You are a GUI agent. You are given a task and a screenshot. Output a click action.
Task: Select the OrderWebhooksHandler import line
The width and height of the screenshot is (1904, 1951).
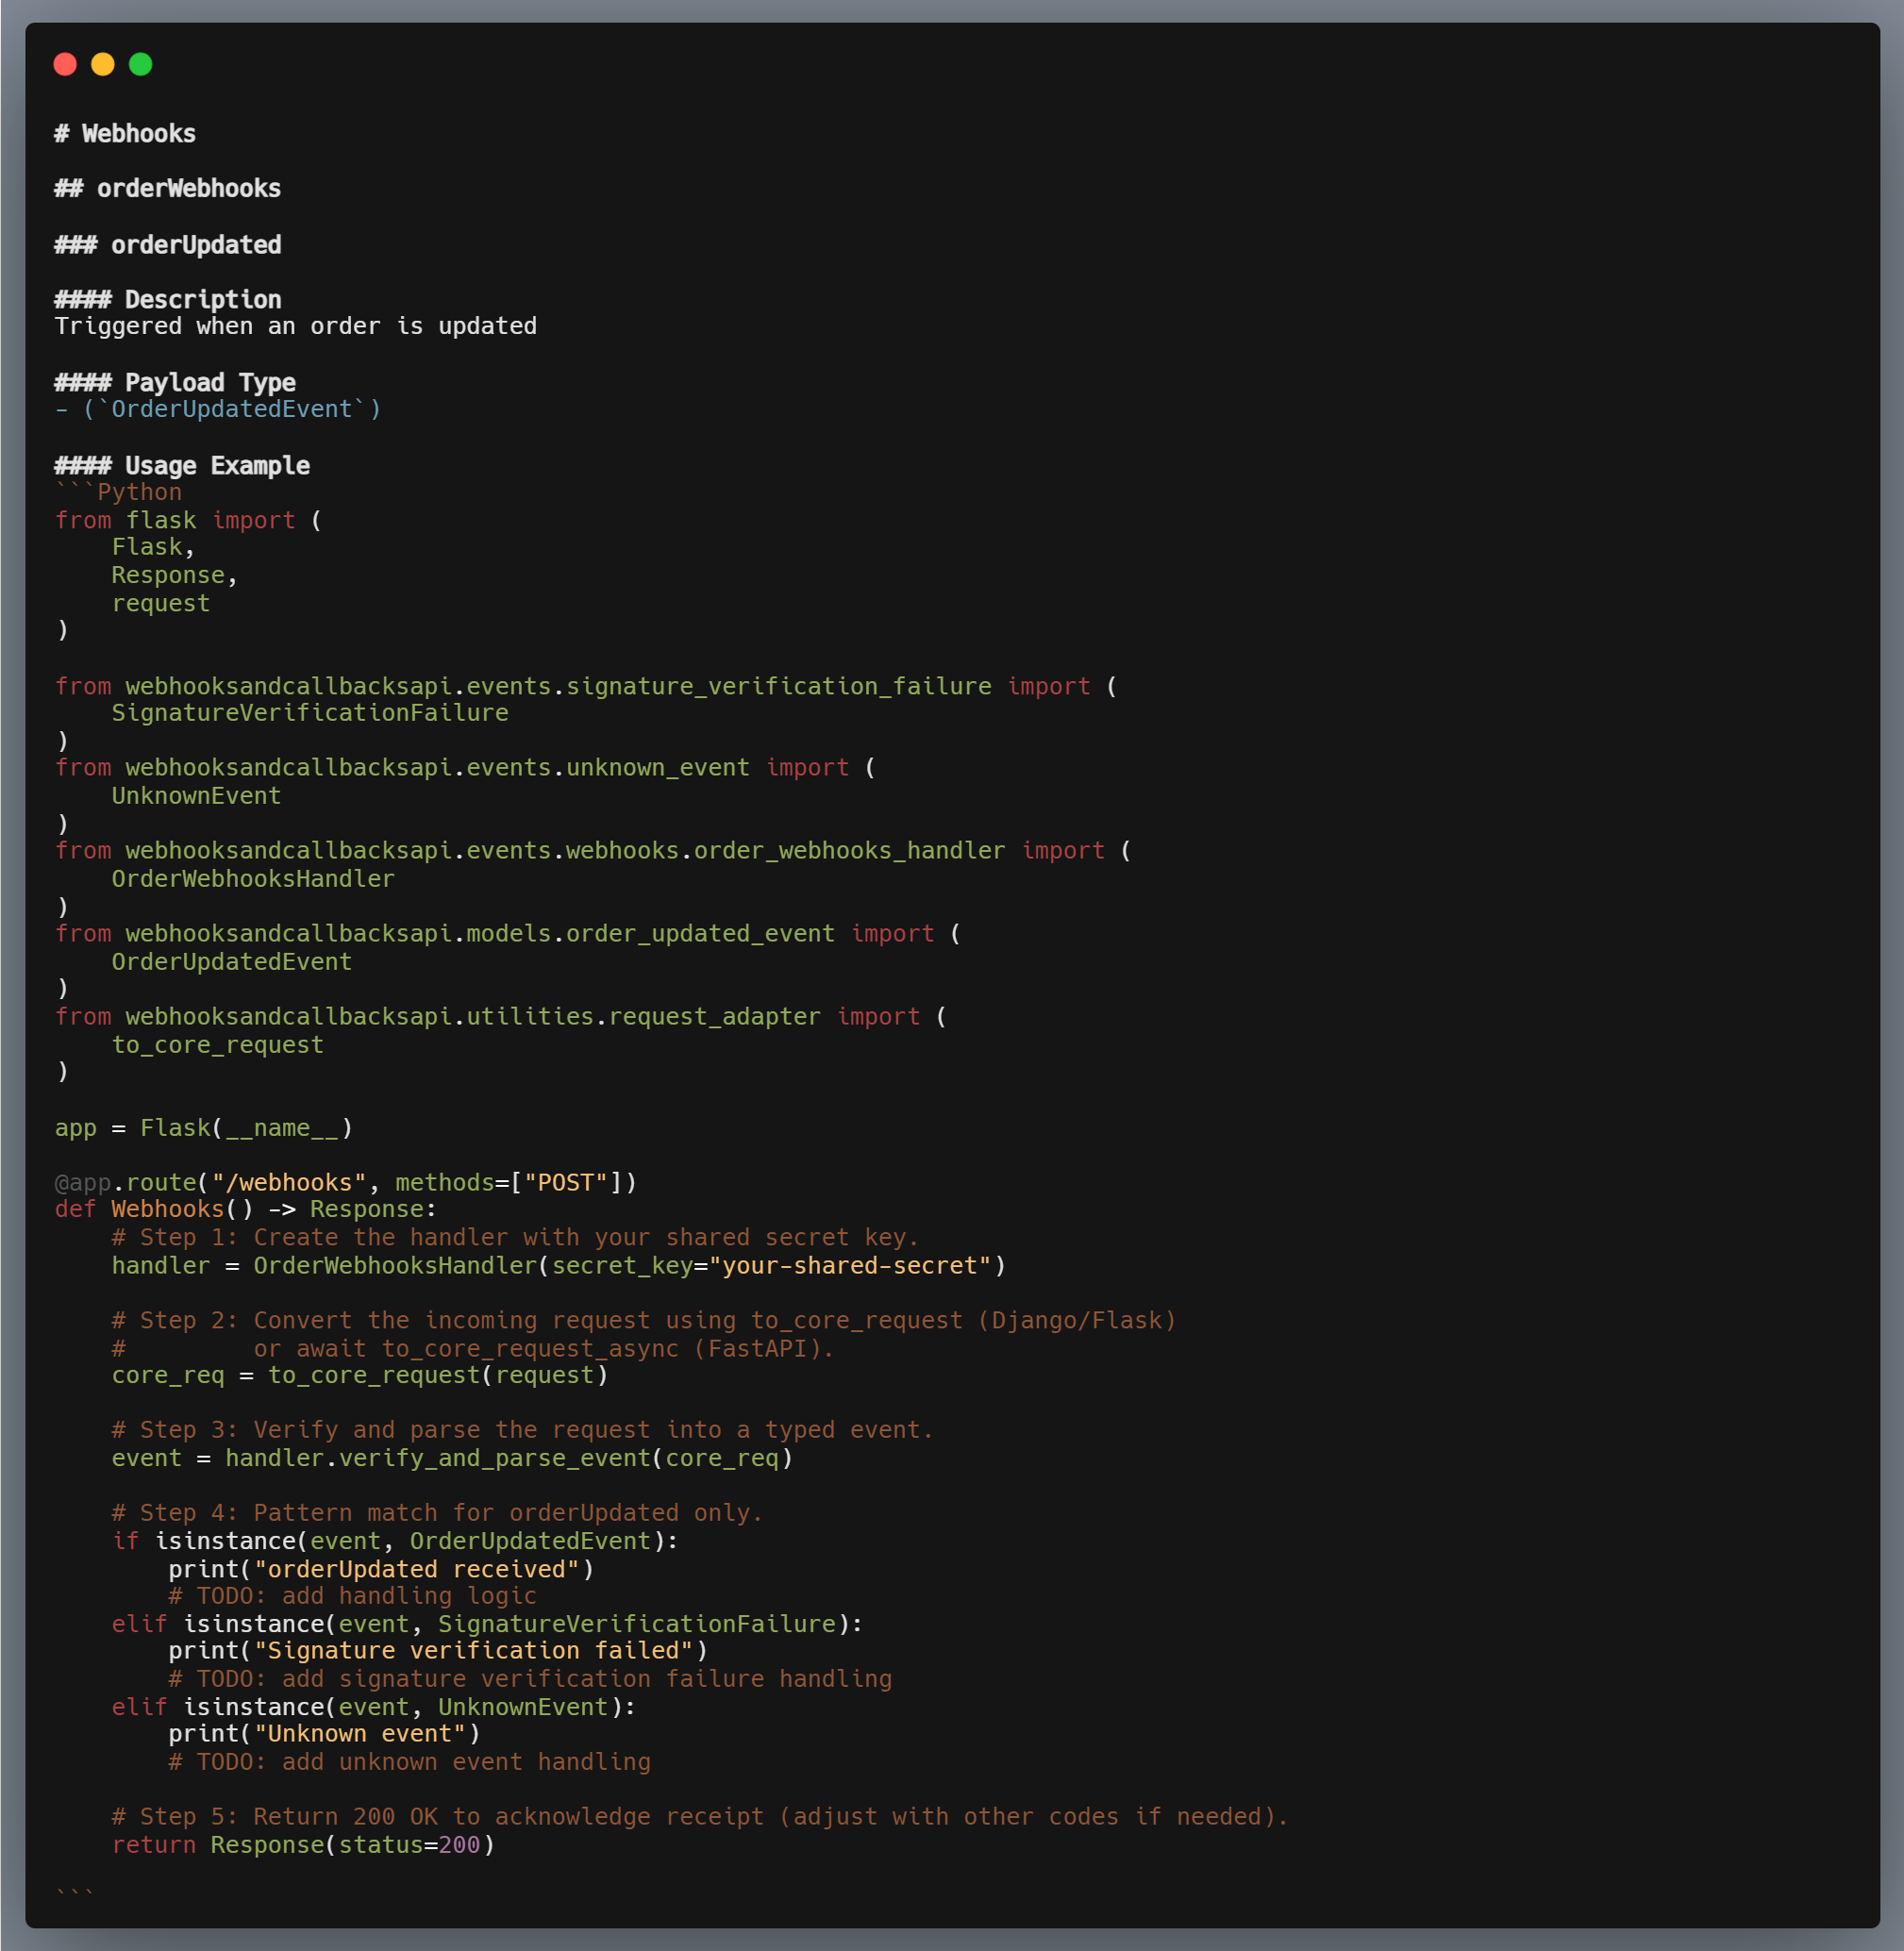(x=252, y=878)
